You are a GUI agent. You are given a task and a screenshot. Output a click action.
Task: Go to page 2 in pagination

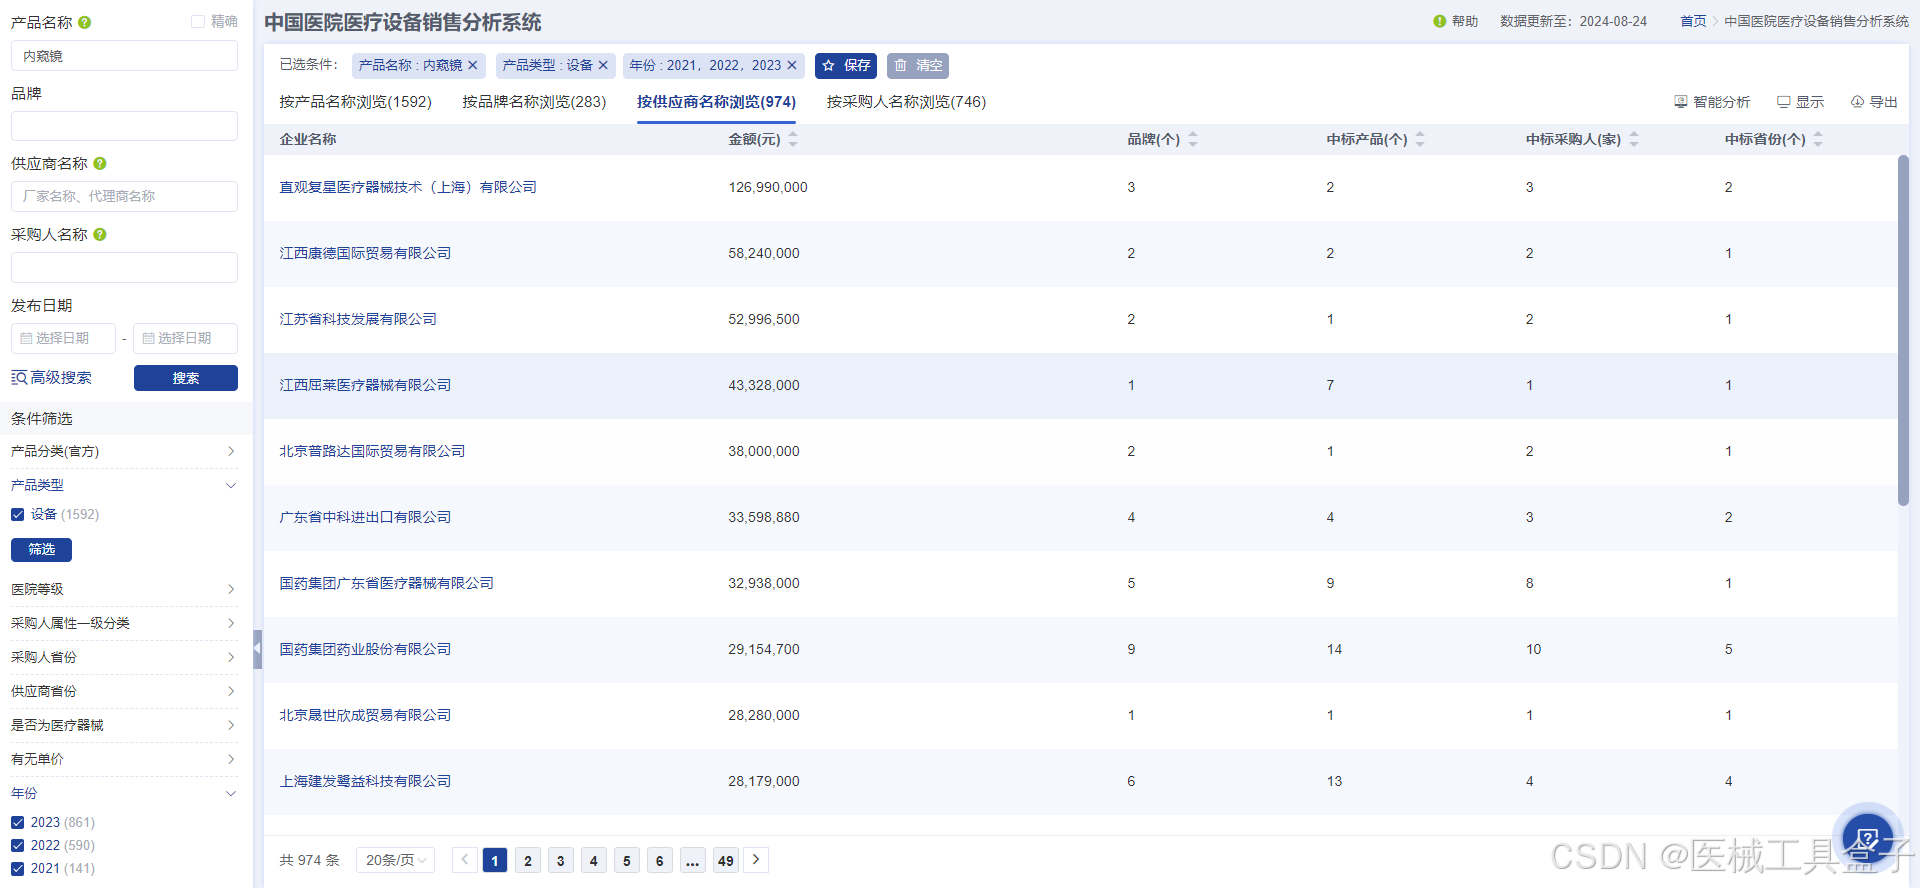[528, 860]
